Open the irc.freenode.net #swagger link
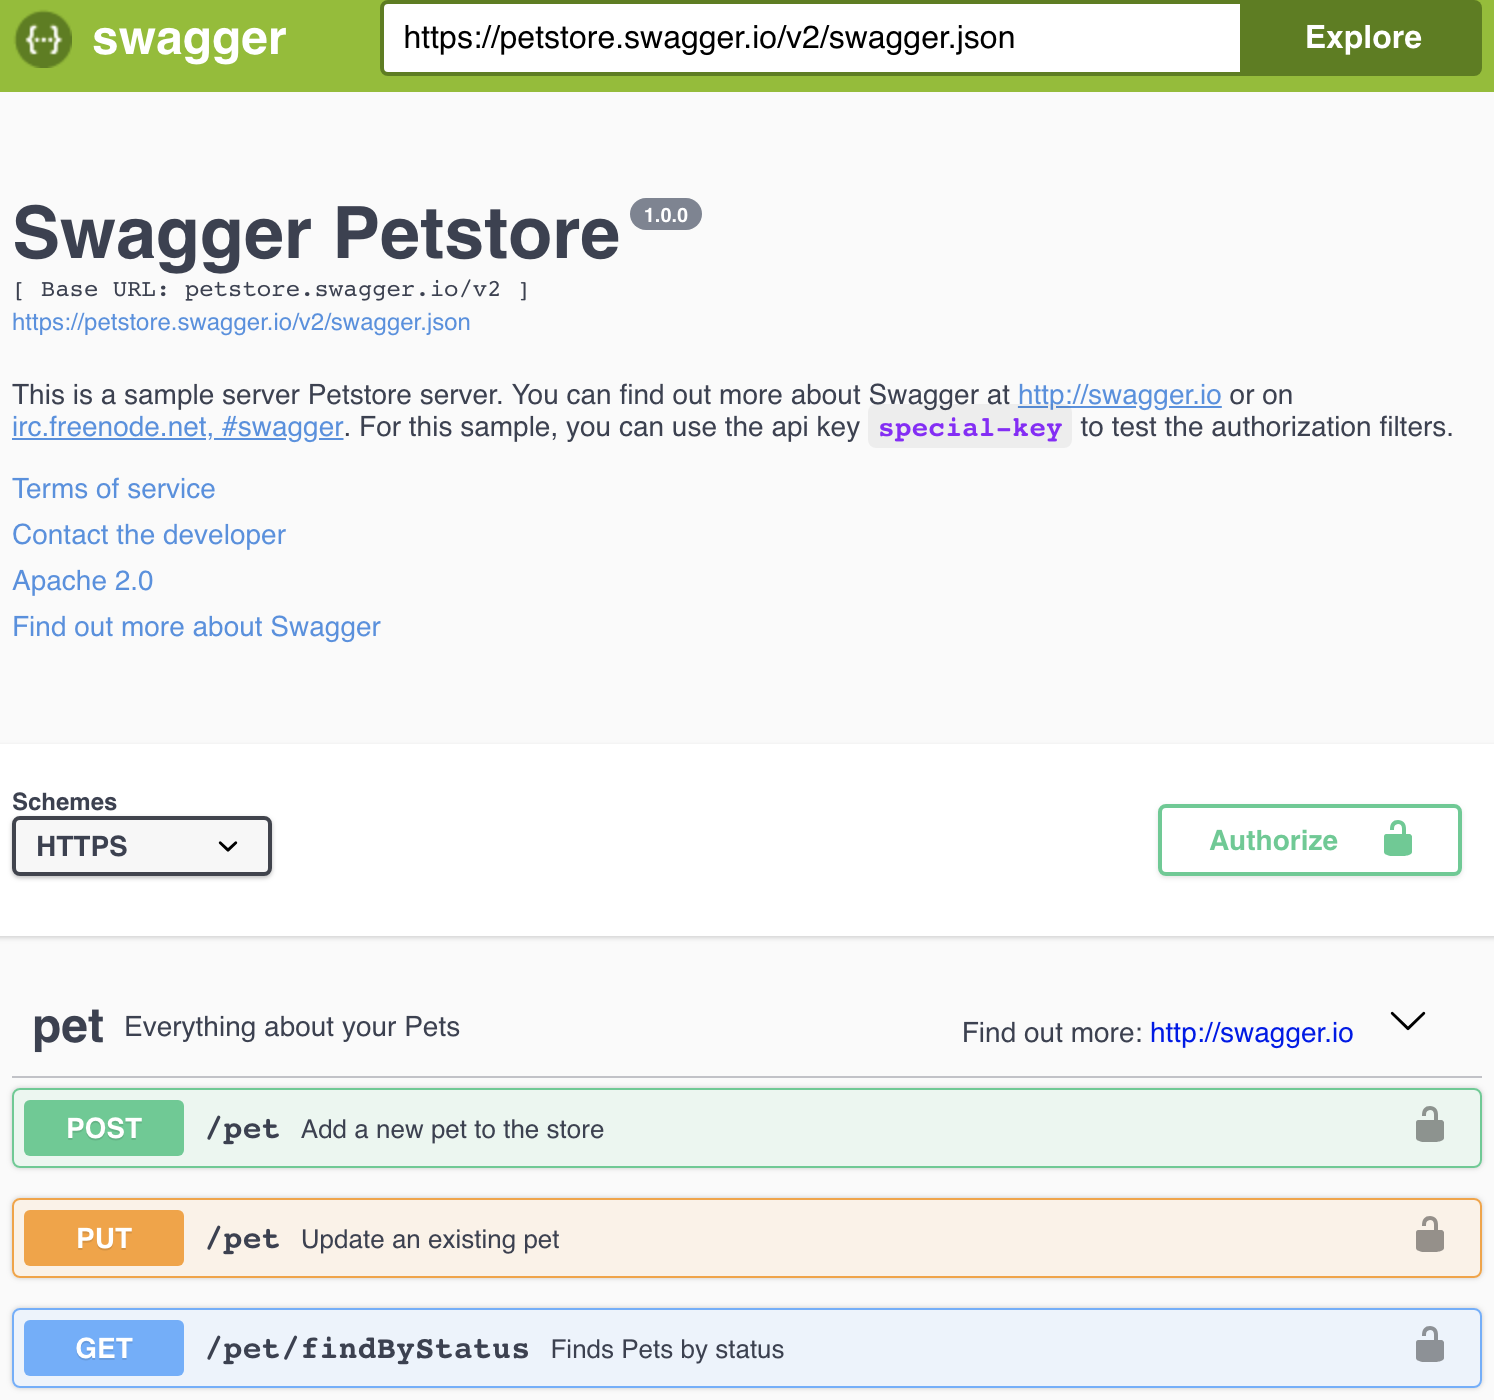The height and width of the screenshot is (1400, 1494). tap(177, 427)
